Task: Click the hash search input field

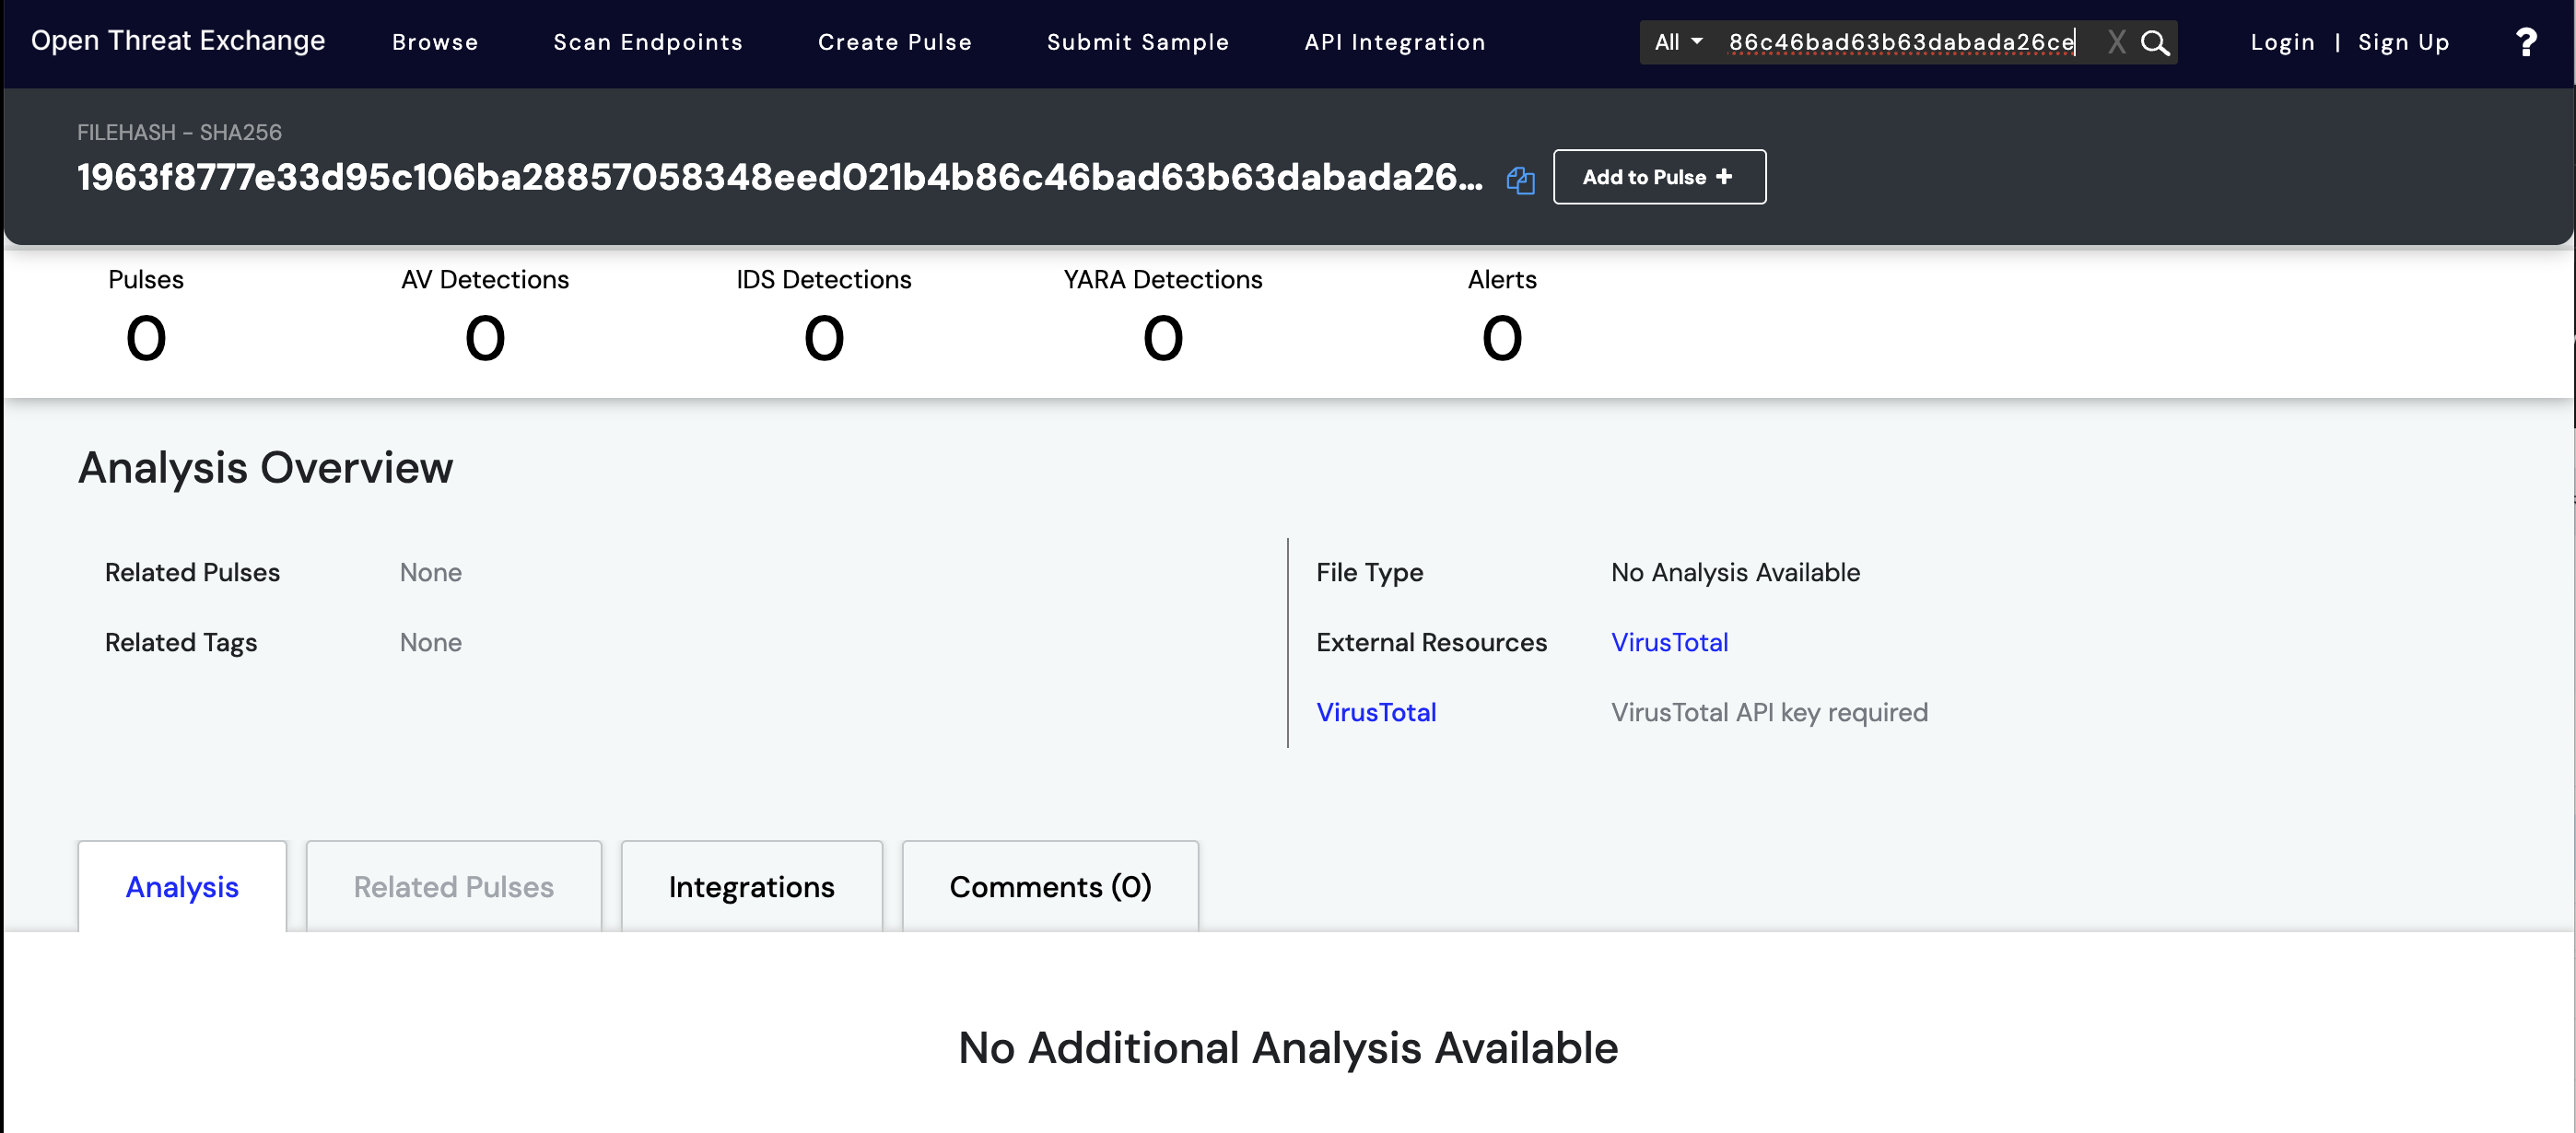Action: (1900, 42)
